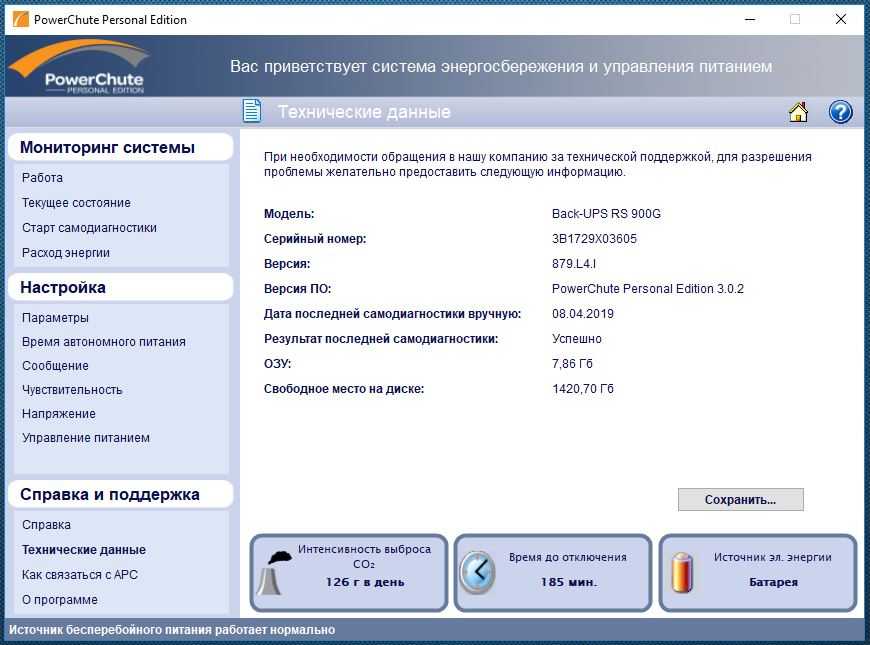Open Работа in system monitoring

42,178
